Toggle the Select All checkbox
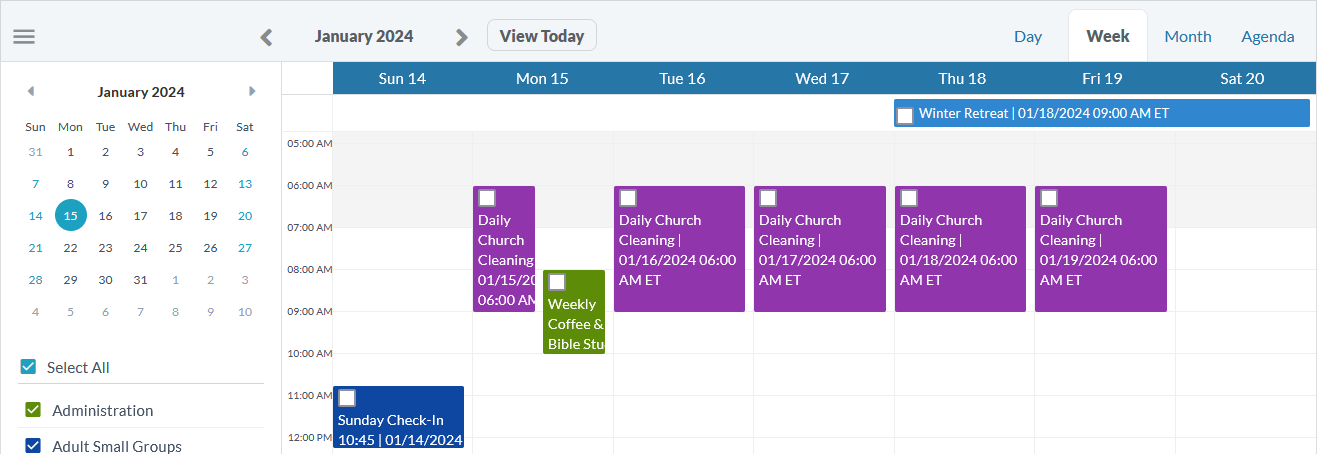The width and height of the screenshot is (1317, 454). click(28, 367)
